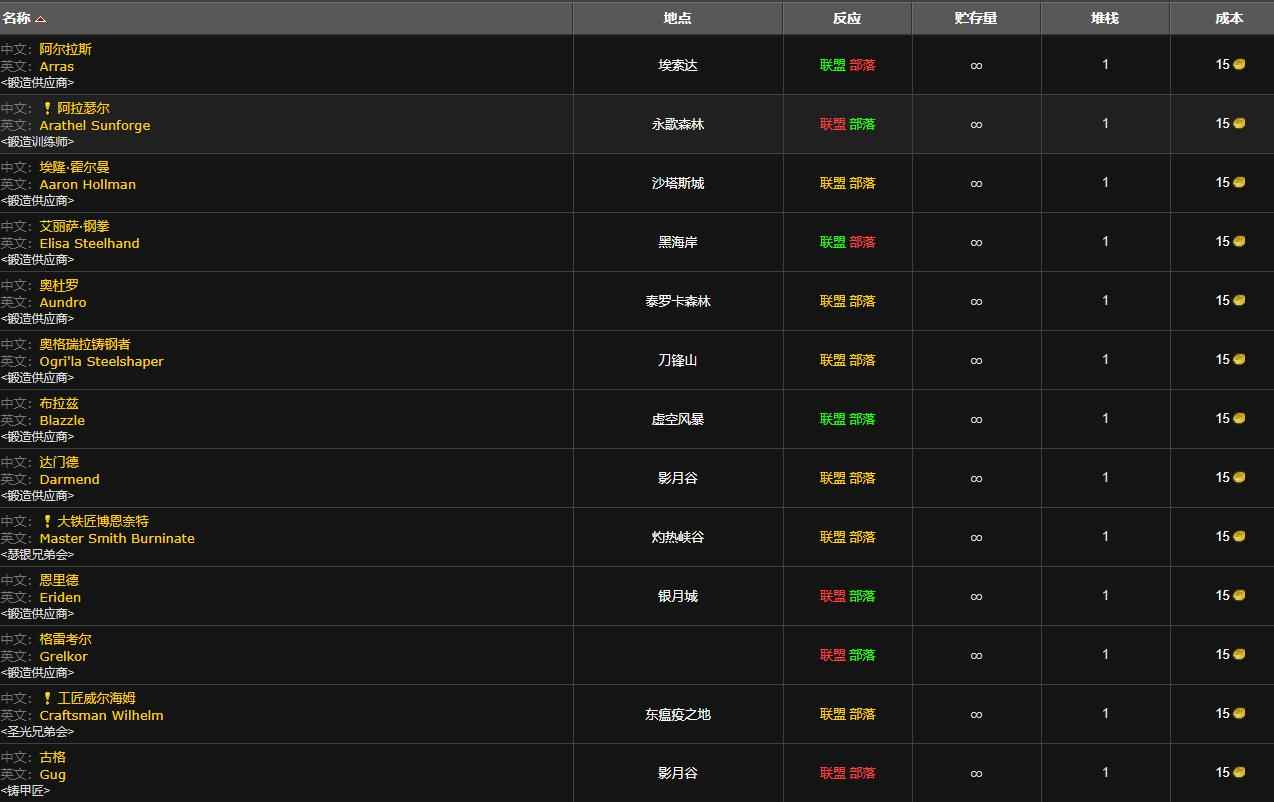Image resolution: width=1274 pixels, height=802 pixels.
Task: Click the quest marker icon beside 工匠威尔海姆
Action: (47, 698)
